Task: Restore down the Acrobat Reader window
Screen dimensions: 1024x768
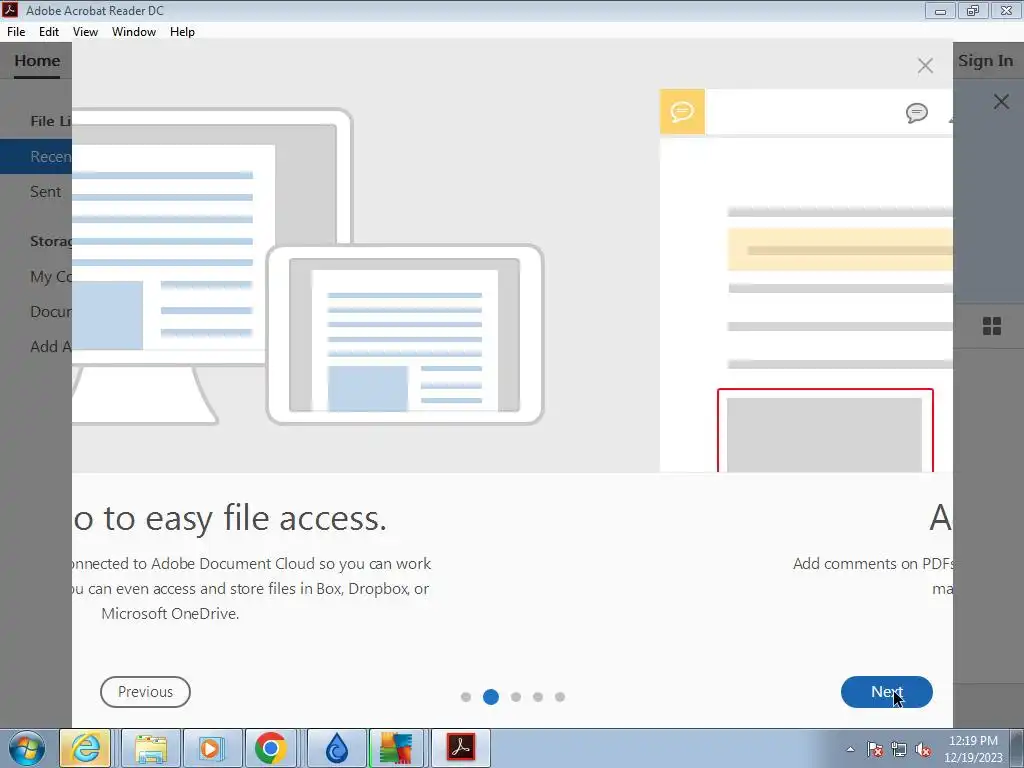Action: (x=973, y=10)
